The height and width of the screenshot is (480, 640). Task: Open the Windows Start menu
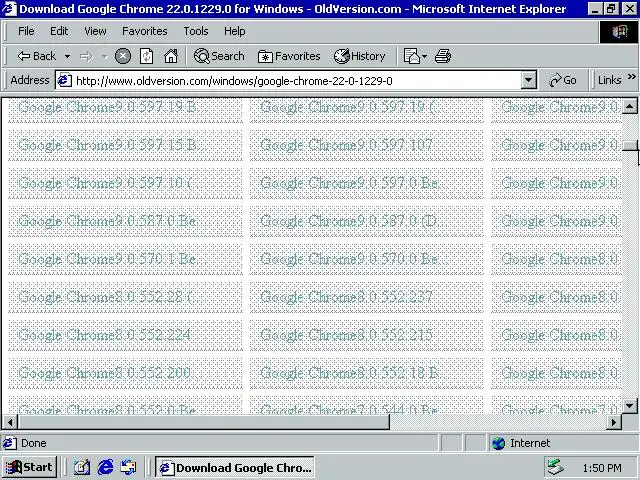click(x=29, y=467)
